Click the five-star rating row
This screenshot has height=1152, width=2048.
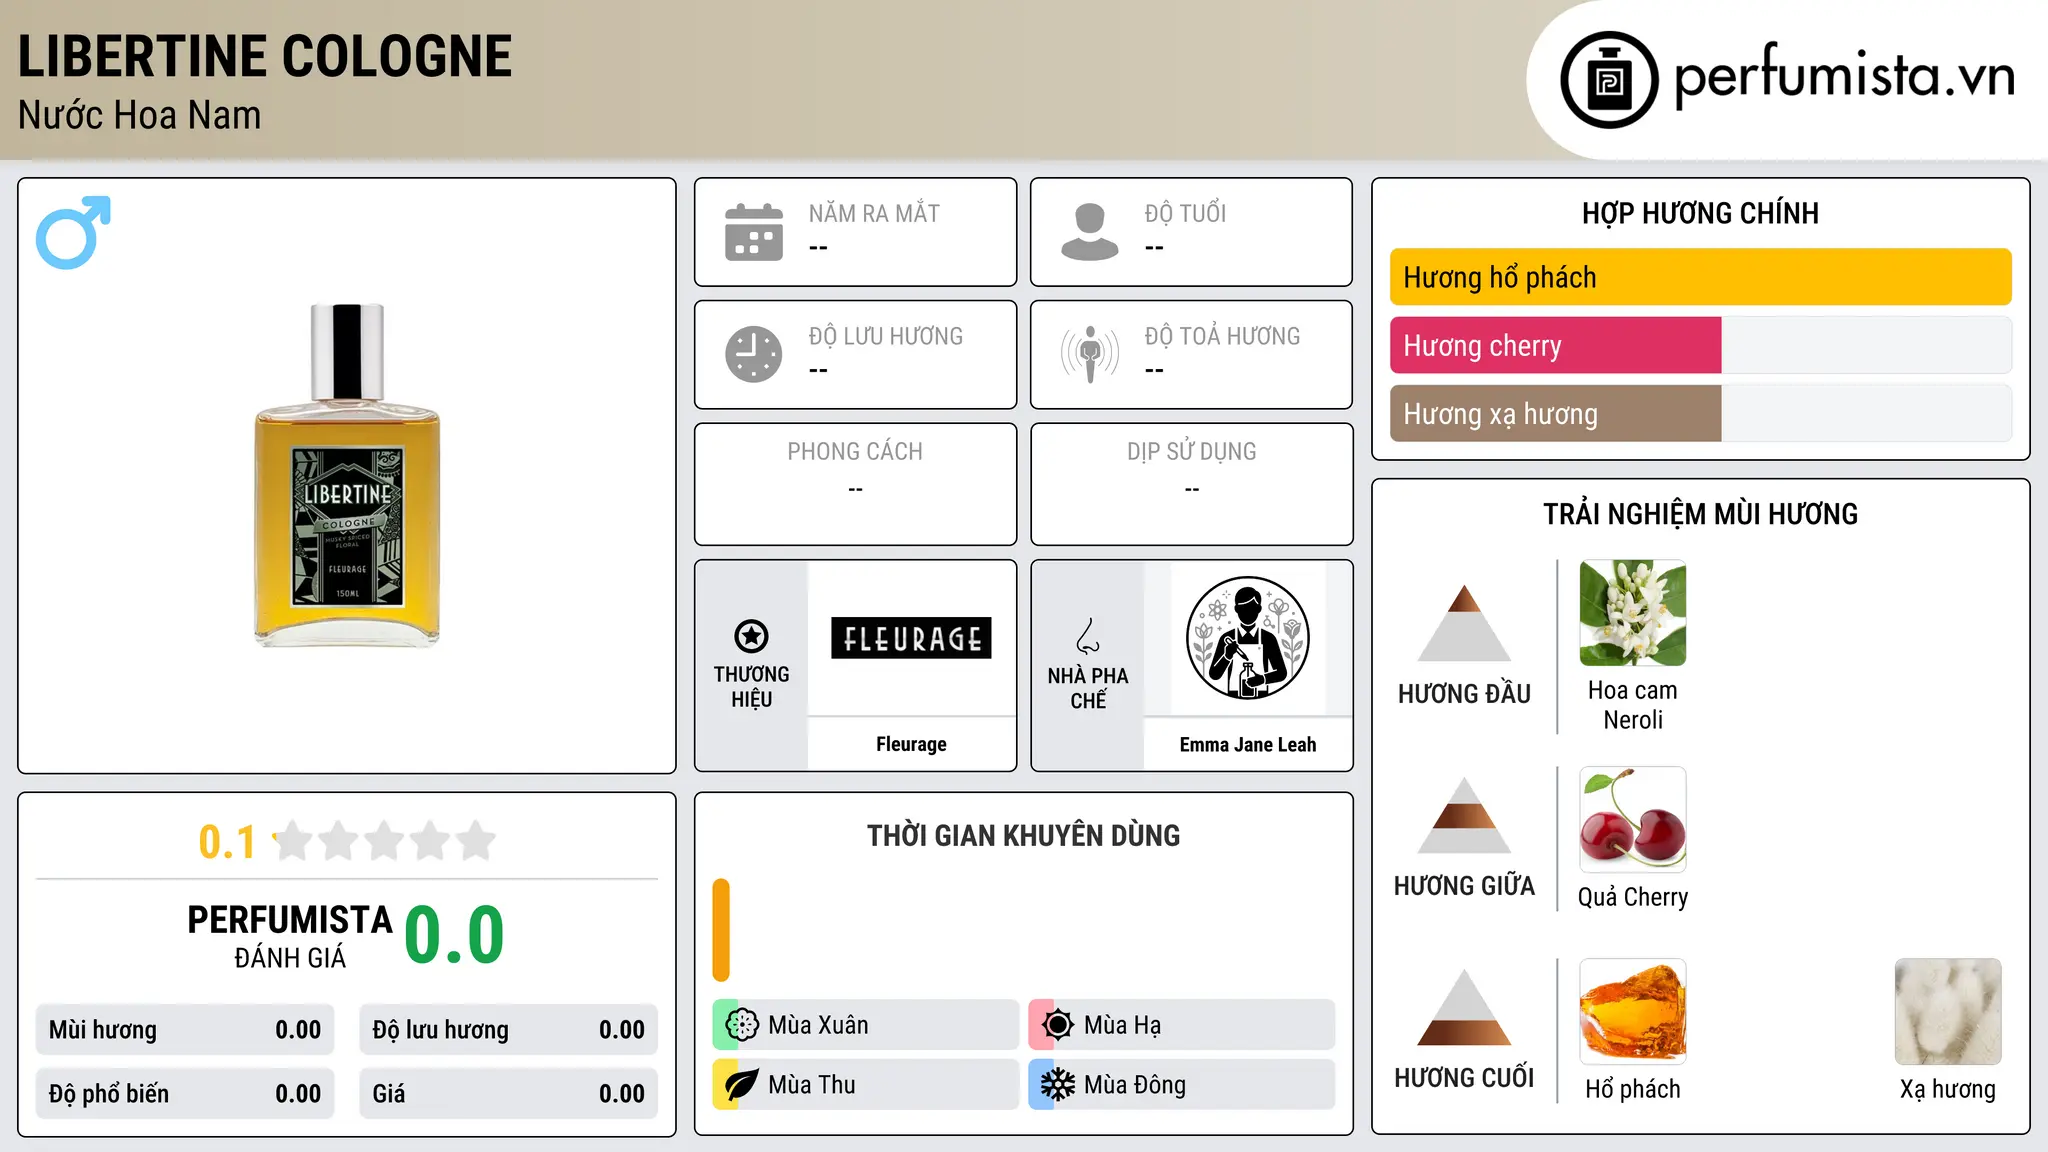point(384,841)
